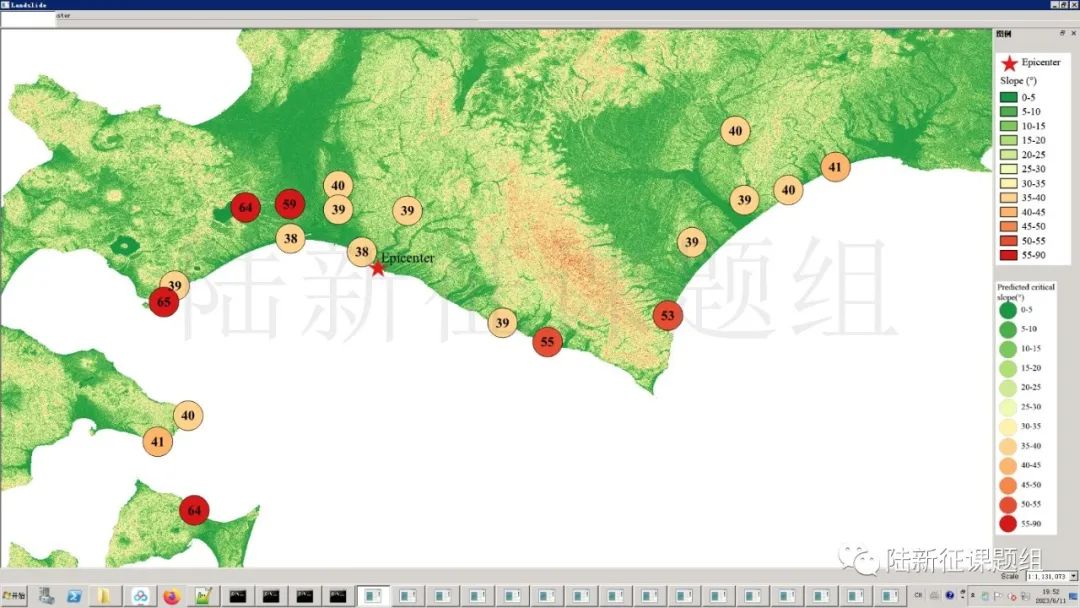1080x608 pixels.
Task: Select the critical slope marker labeled 53
Action: [668, 316]
